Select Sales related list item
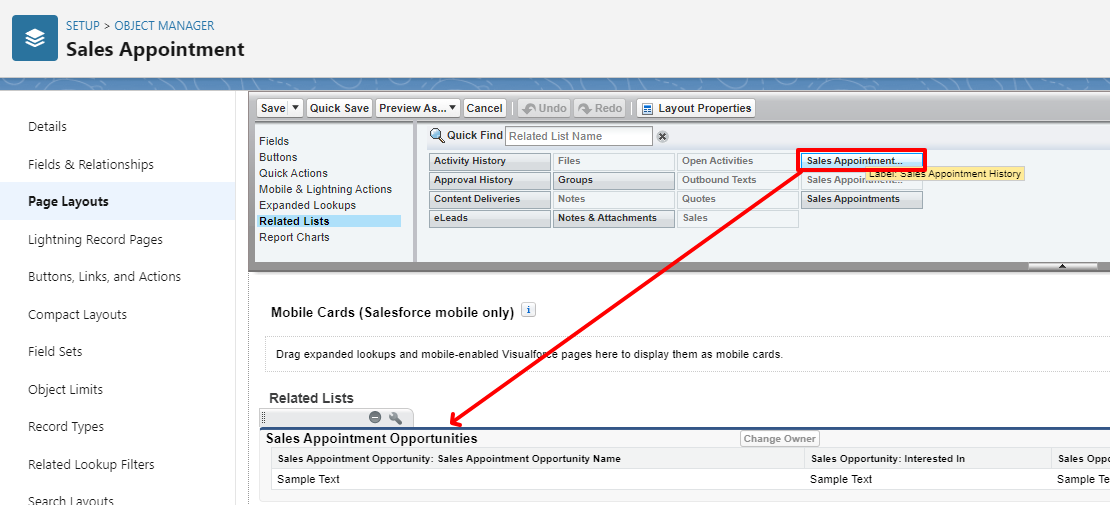 tap(738, 218)
